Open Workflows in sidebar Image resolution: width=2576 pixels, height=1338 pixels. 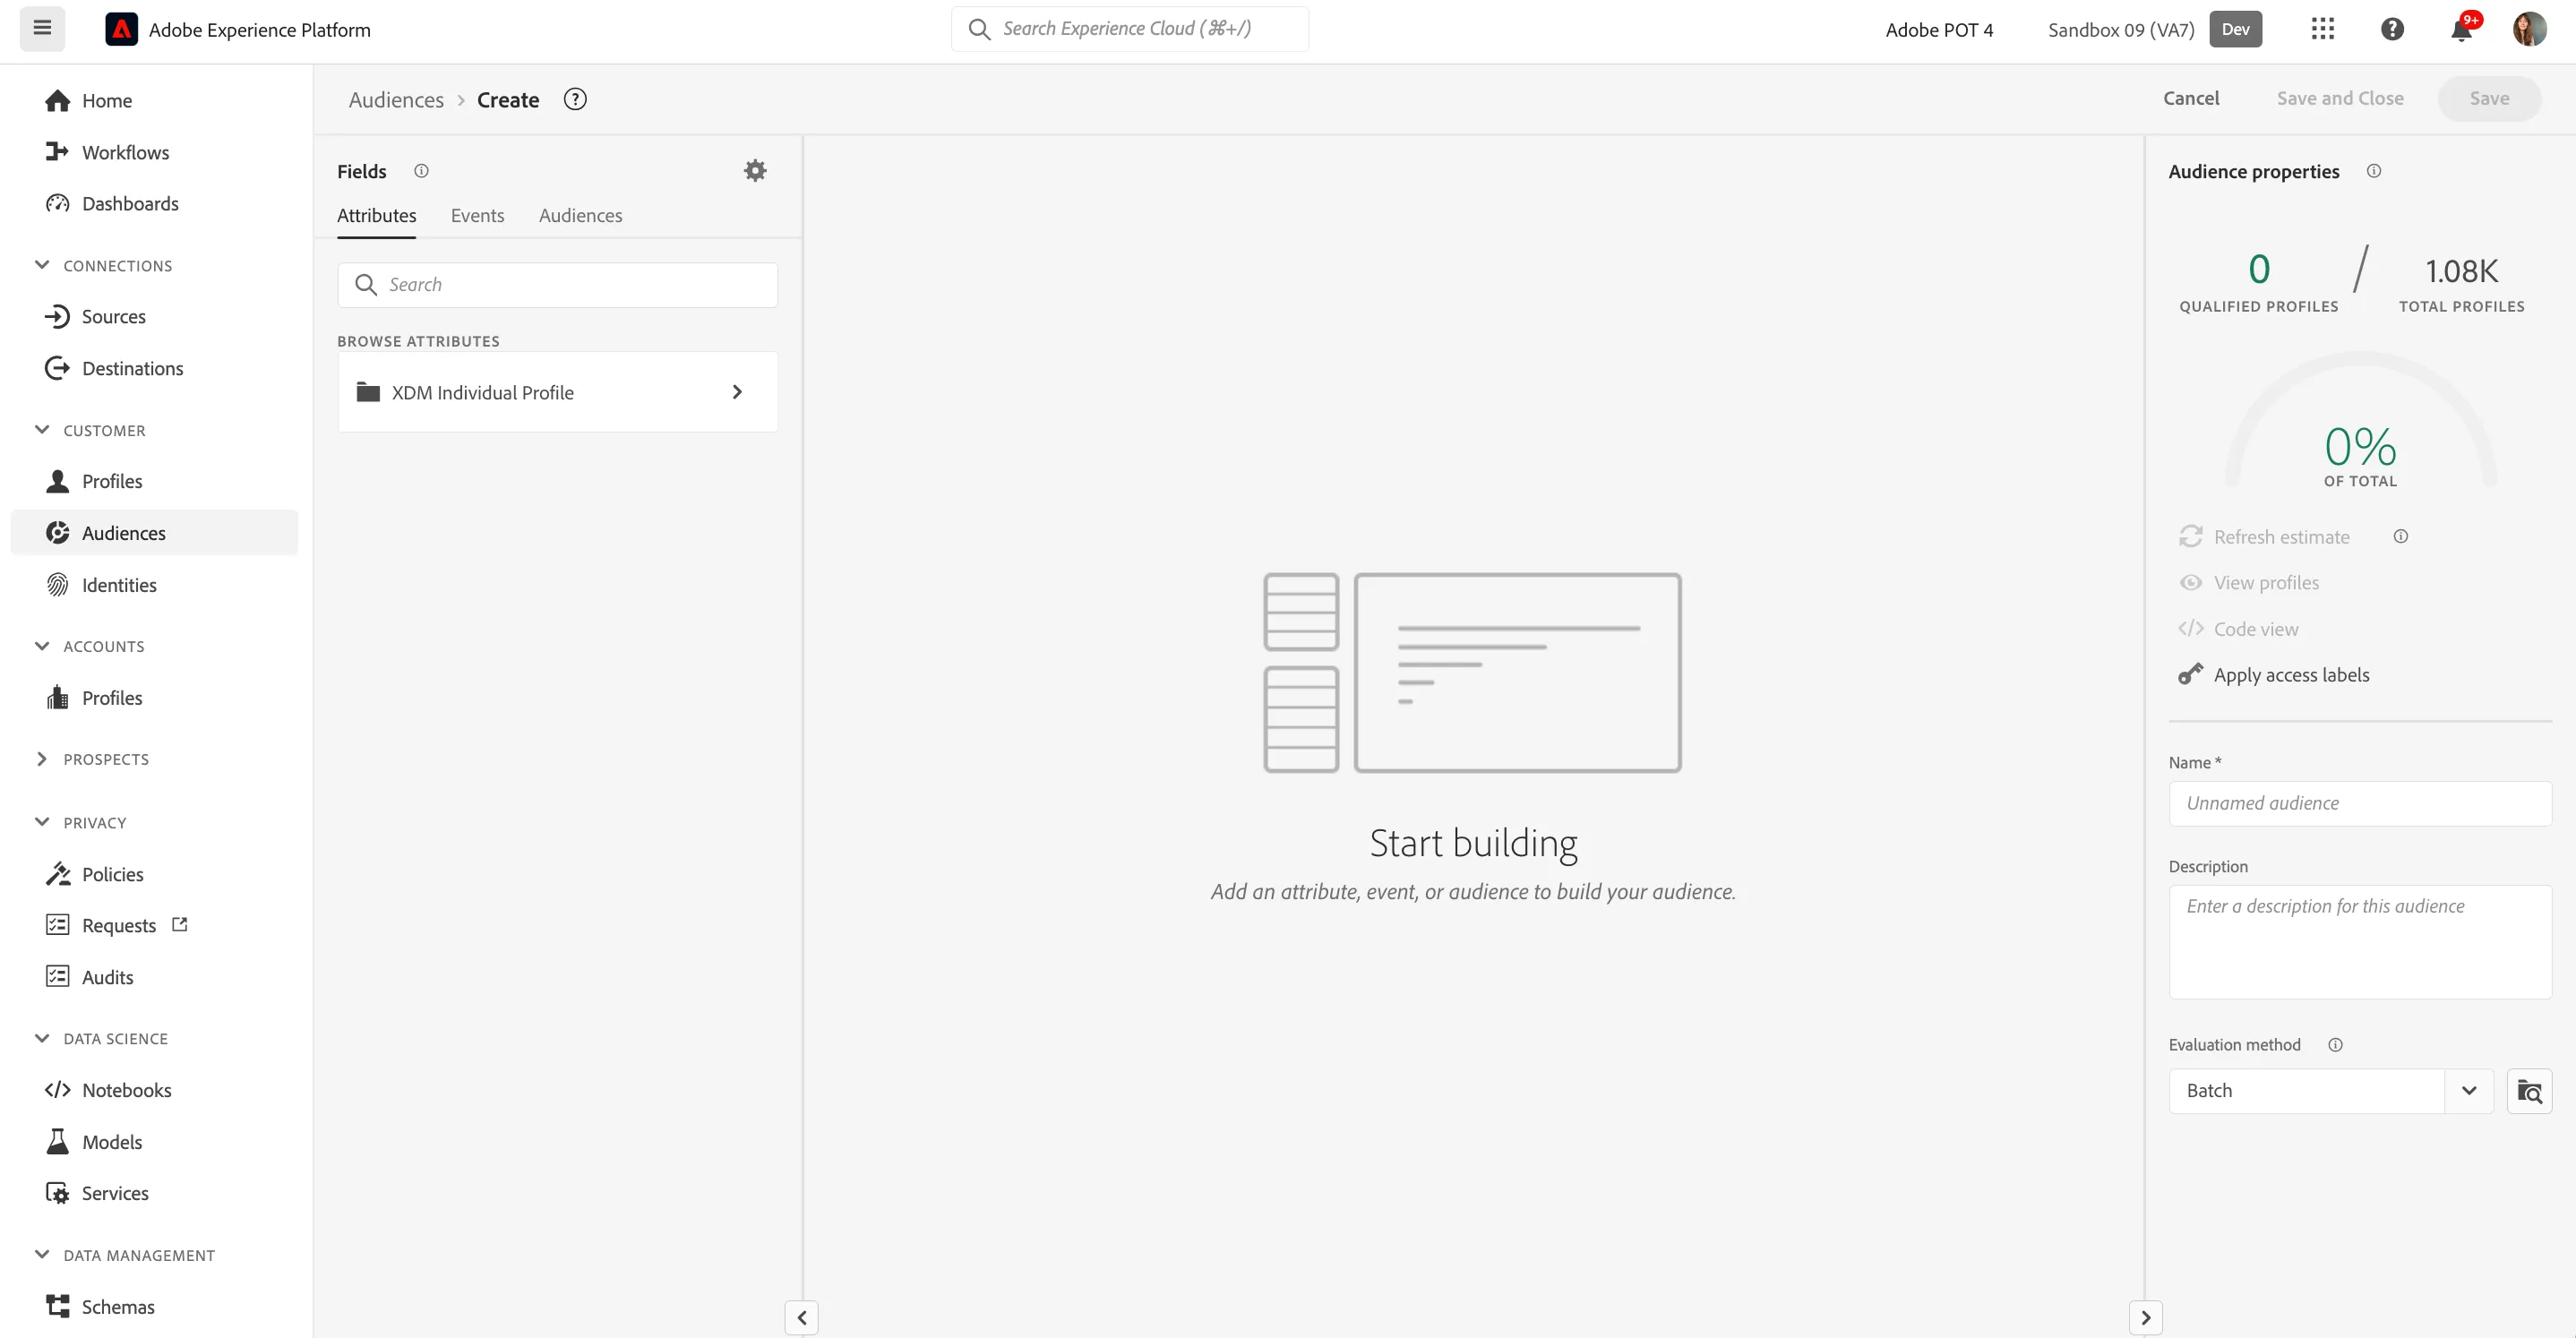coord(154,152)
